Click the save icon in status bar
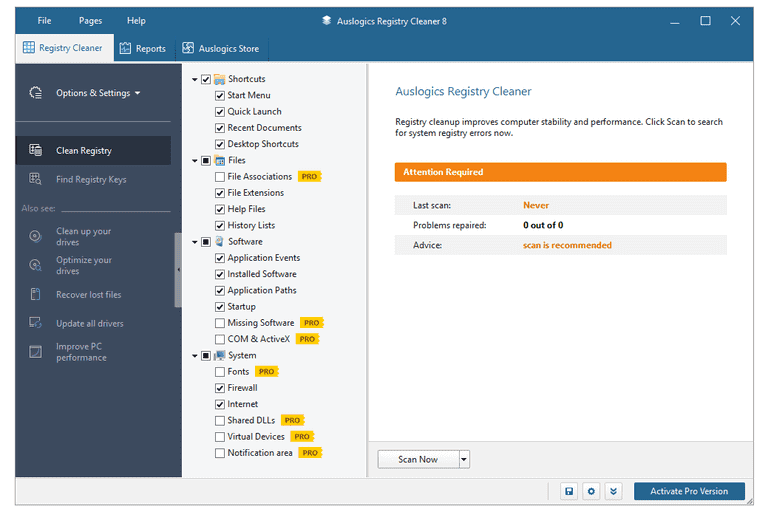The width and height of the screenshot is (768, 512). pos(569,491)
